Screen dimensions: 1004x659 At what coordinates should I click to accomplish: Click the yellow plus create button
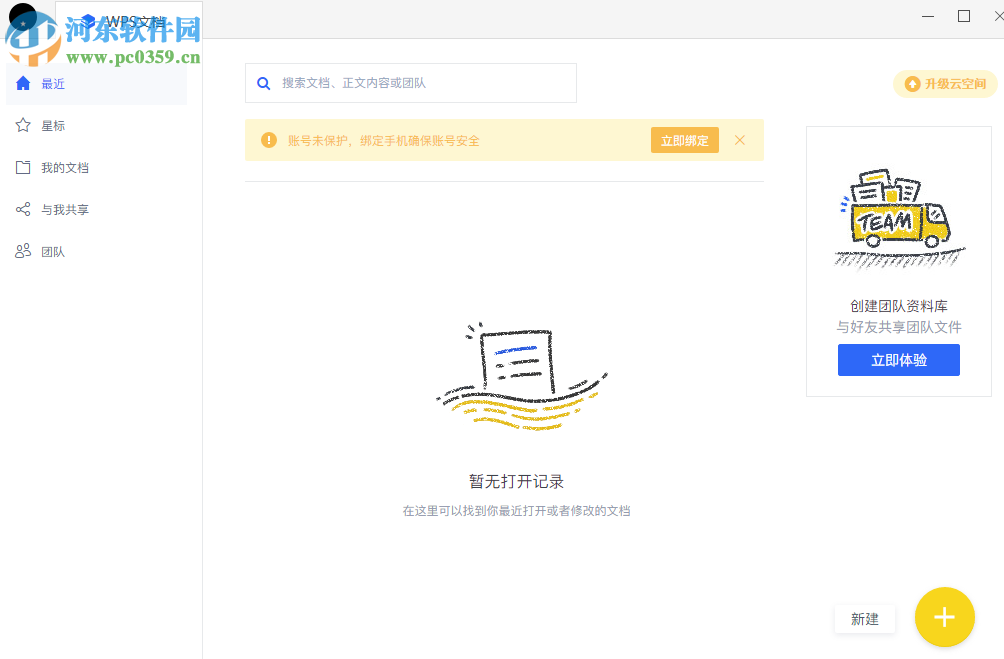(944, 617)
